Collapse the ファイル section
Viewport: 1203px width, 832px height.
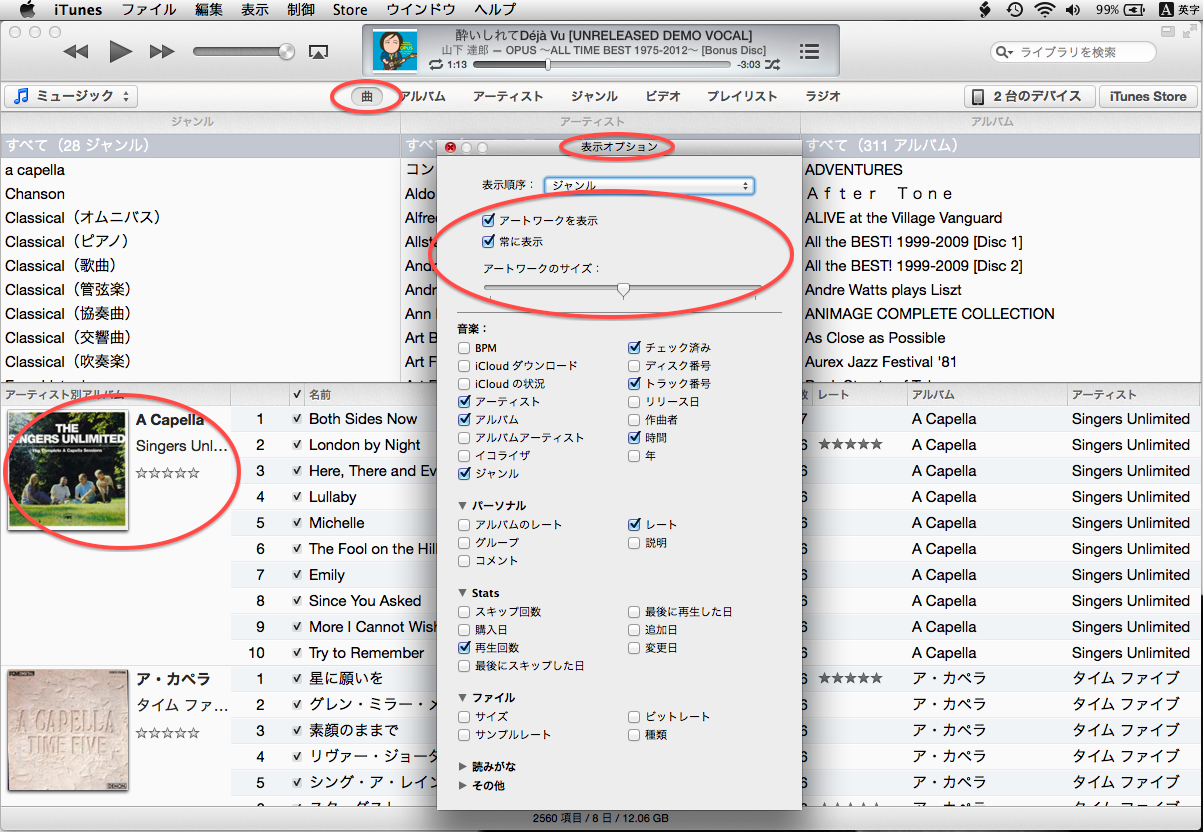coord(463,698)
